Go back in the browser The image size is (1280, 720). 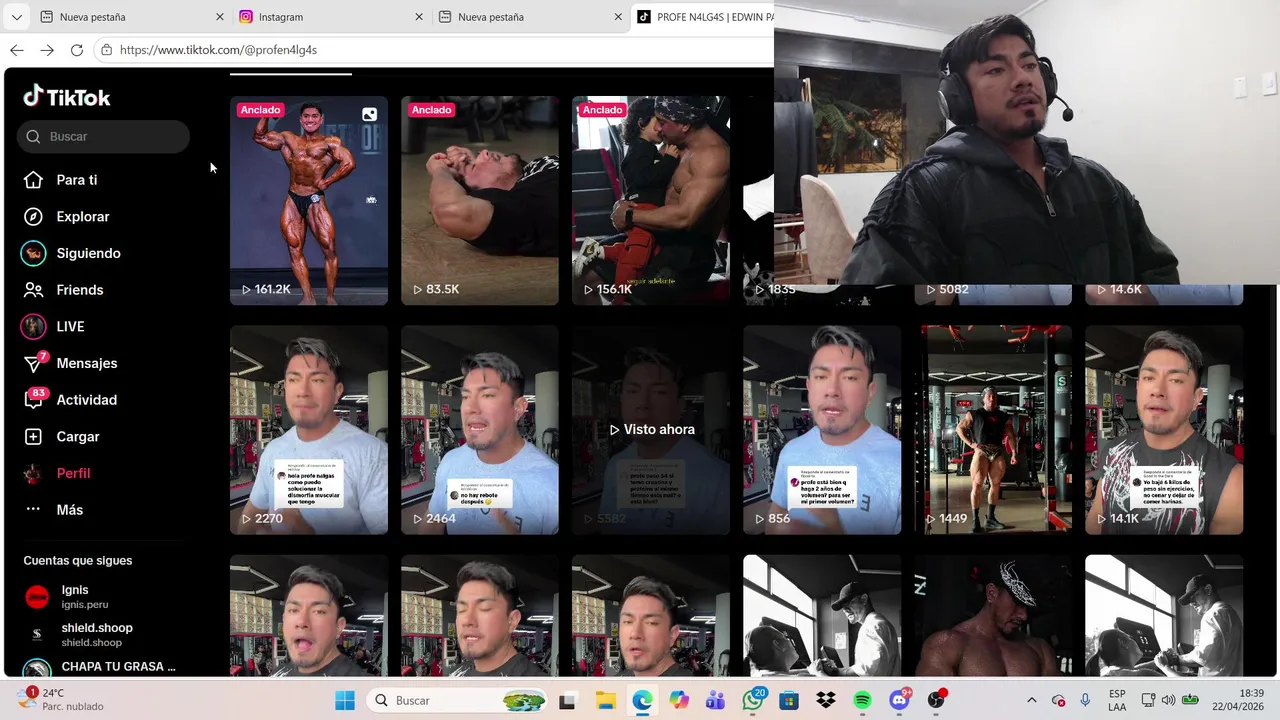pos(17,50)
